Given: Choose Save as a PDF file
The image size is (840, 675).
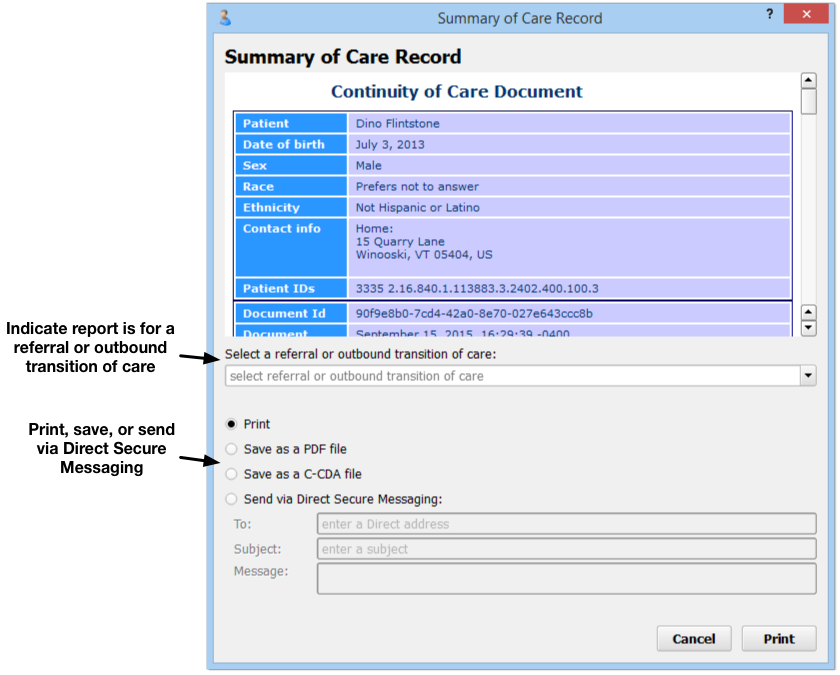Looking at the screenshot, I should (231, 449).
